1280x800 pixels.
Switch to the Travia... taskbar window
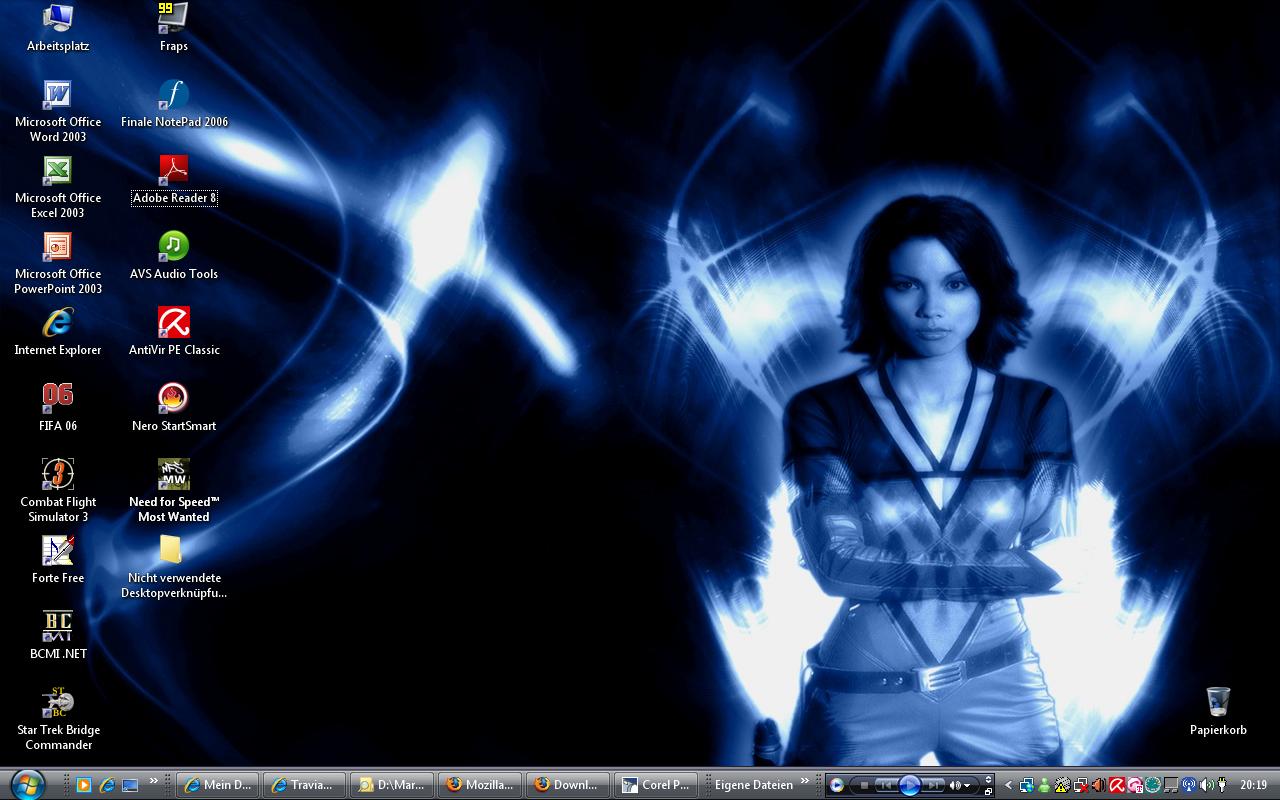(x=304, y=785)
